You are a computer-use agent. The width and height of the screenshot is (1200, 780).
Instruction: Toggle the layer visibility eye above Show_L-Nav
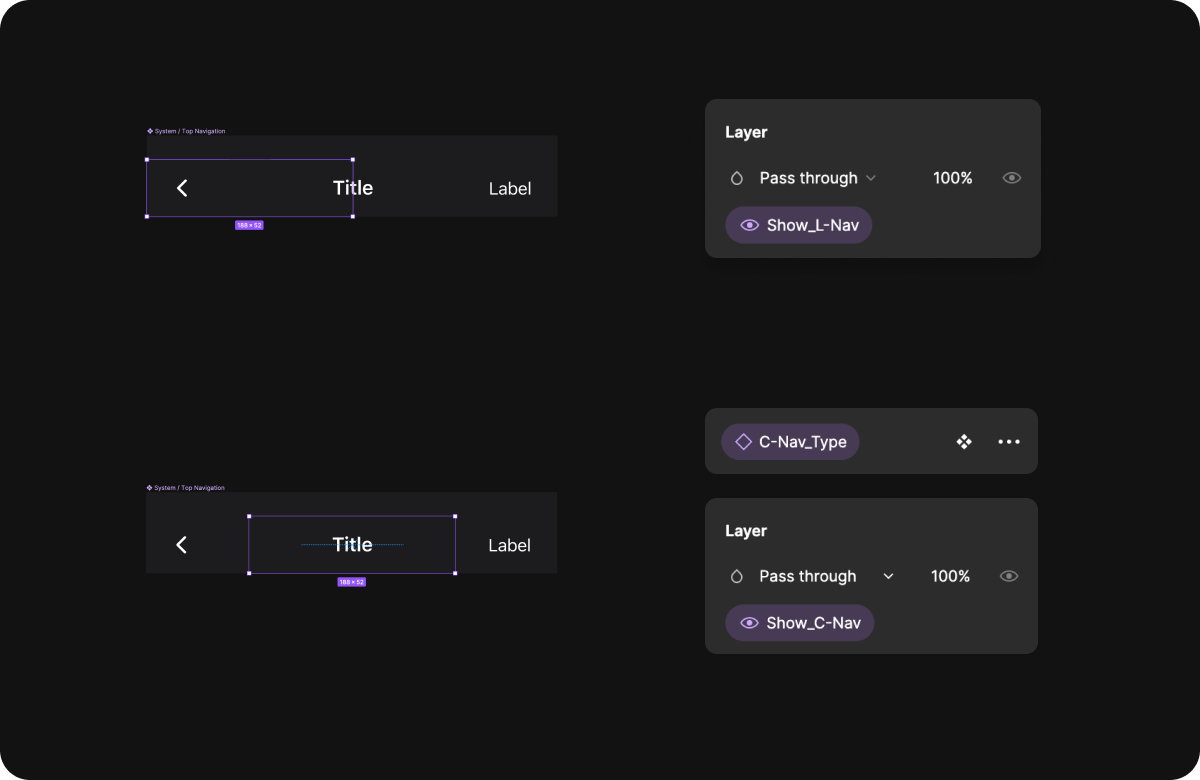click(1012, 178)
